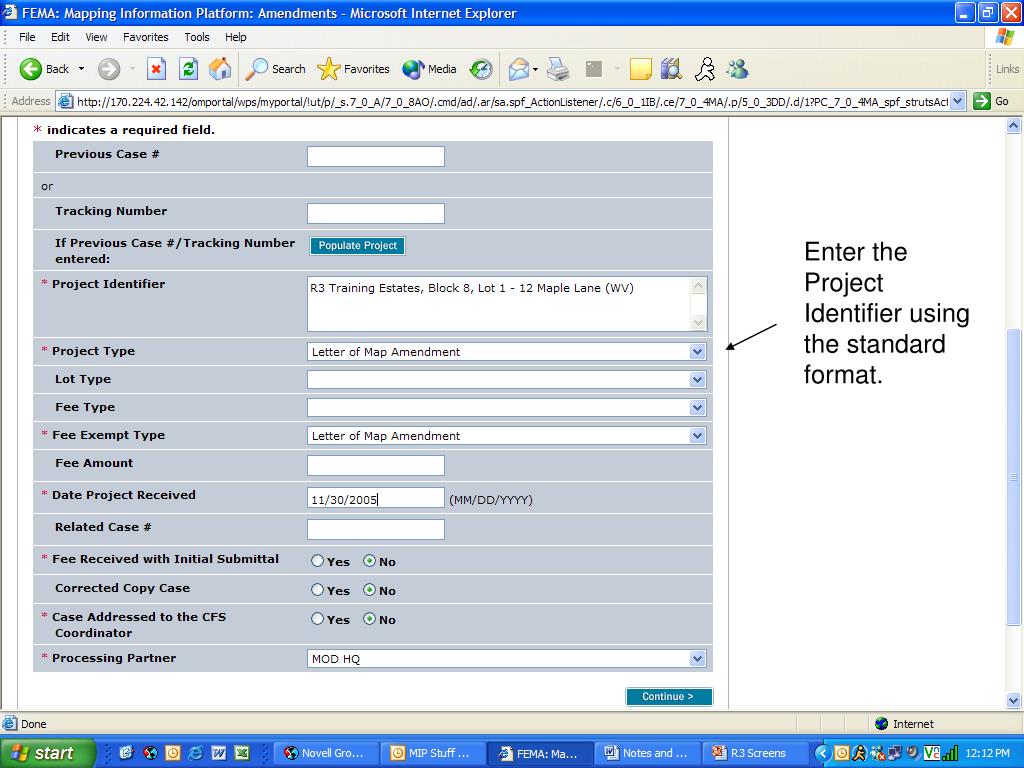Image resolution: width=1024 pixels, height=768 pixels.
Task: Select Yes for Corrected Copy Case
Action: [317, 590]
